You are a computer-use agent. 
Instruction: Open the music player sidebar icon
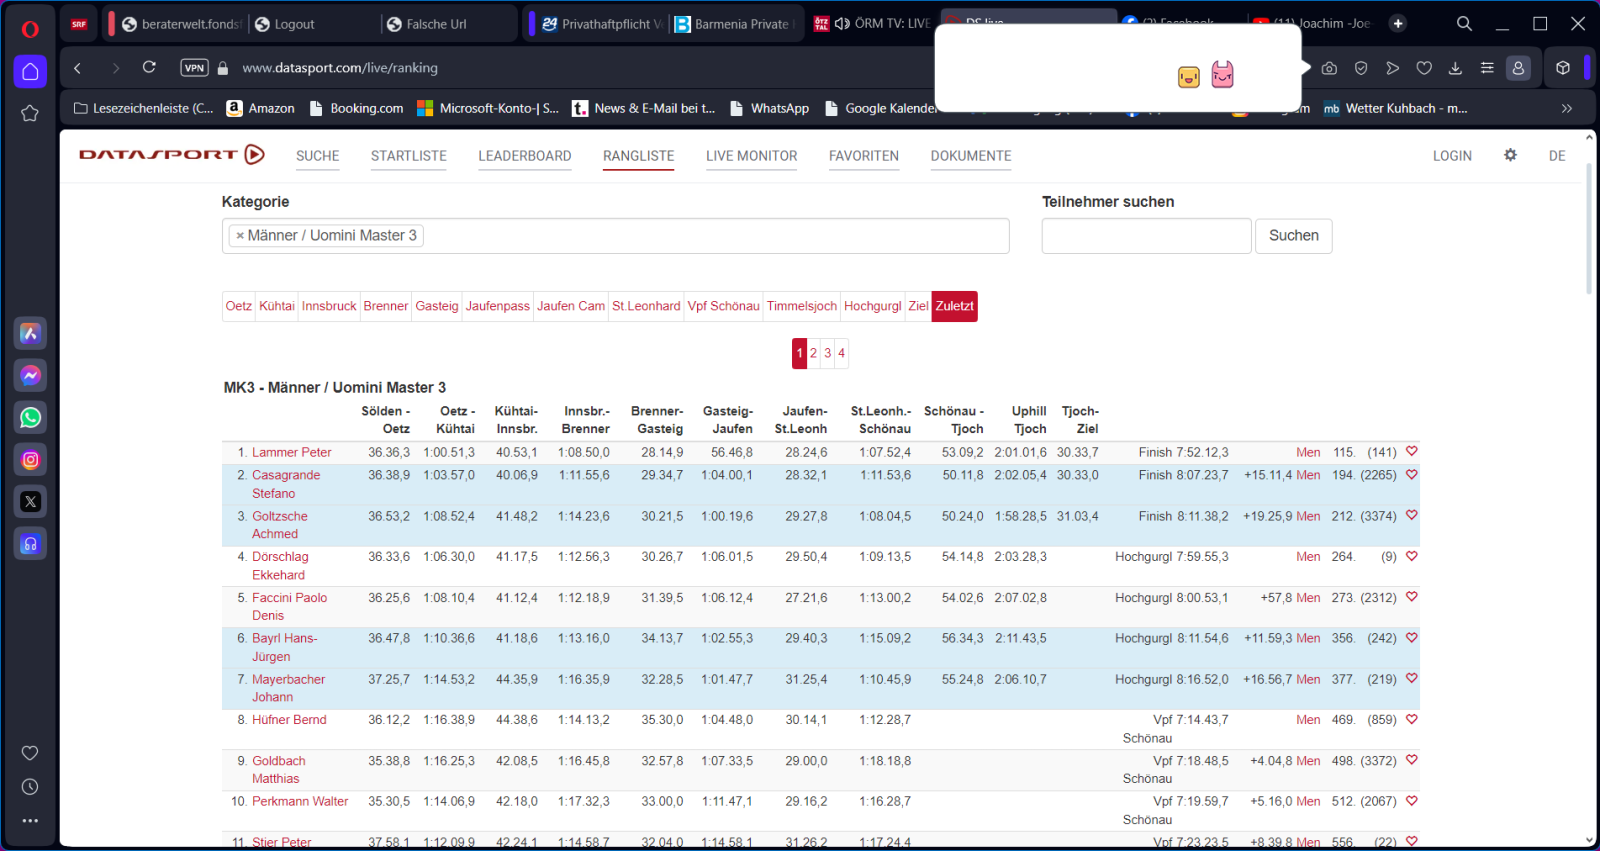coord(30,544)
